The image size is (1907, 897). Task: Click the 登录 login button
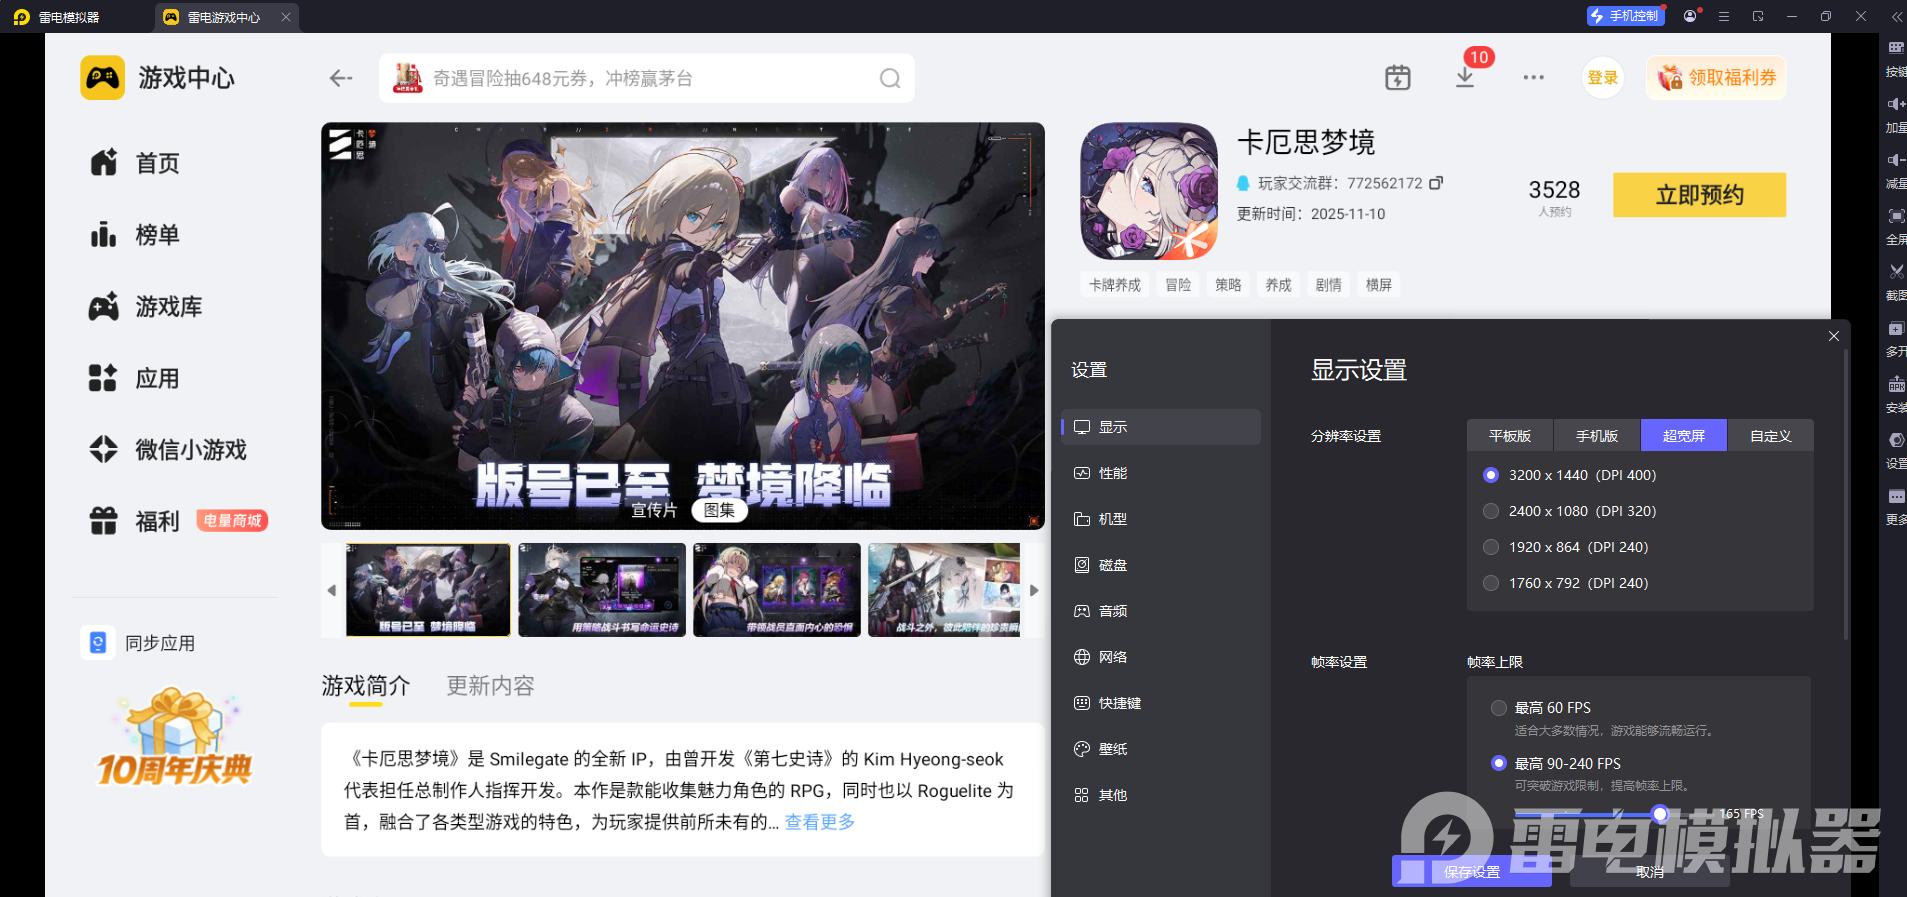[1603, 78]
